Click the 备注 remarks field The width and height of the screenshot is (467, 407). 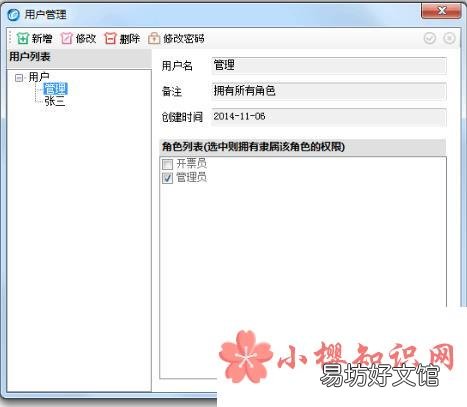329,91
